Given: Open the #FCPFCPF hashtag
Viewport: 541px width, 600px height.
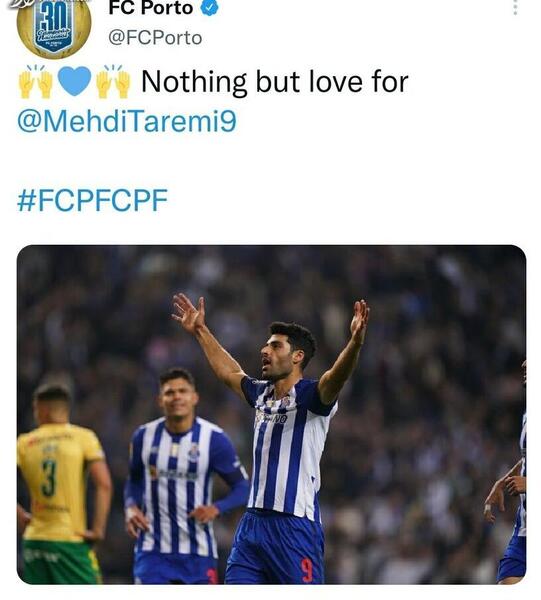Looking at the screenshot, I should [92, 200].
